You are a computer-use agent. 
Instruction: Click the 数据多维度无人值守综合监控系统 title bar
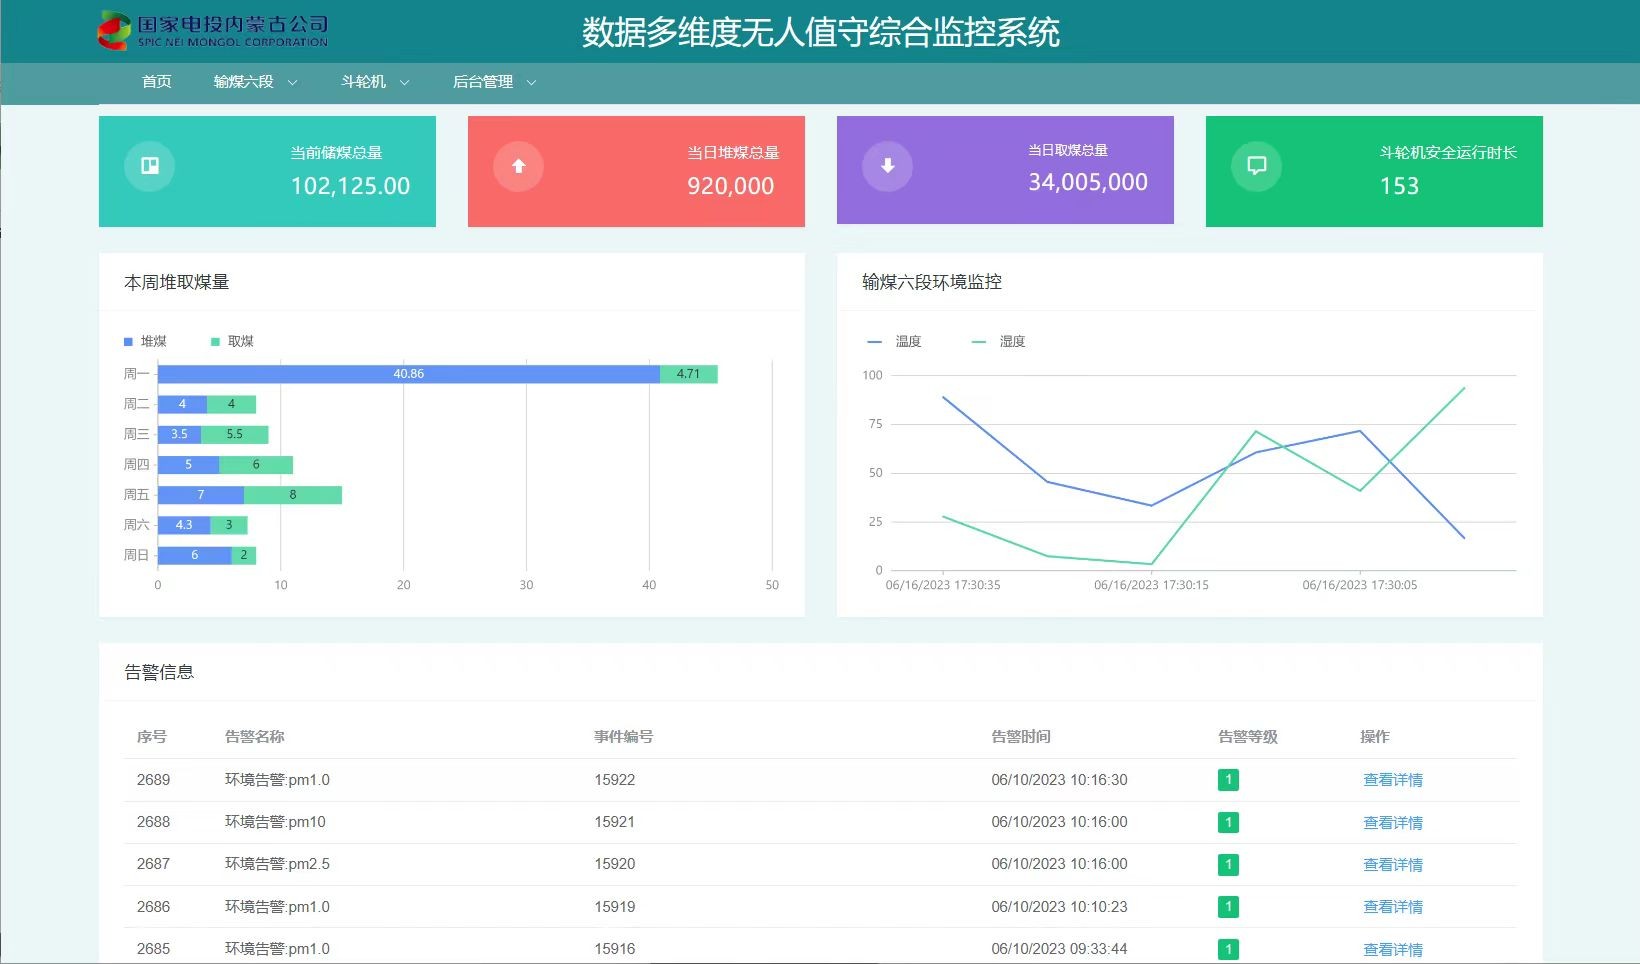pyautogui.click(x=820, y=33)
